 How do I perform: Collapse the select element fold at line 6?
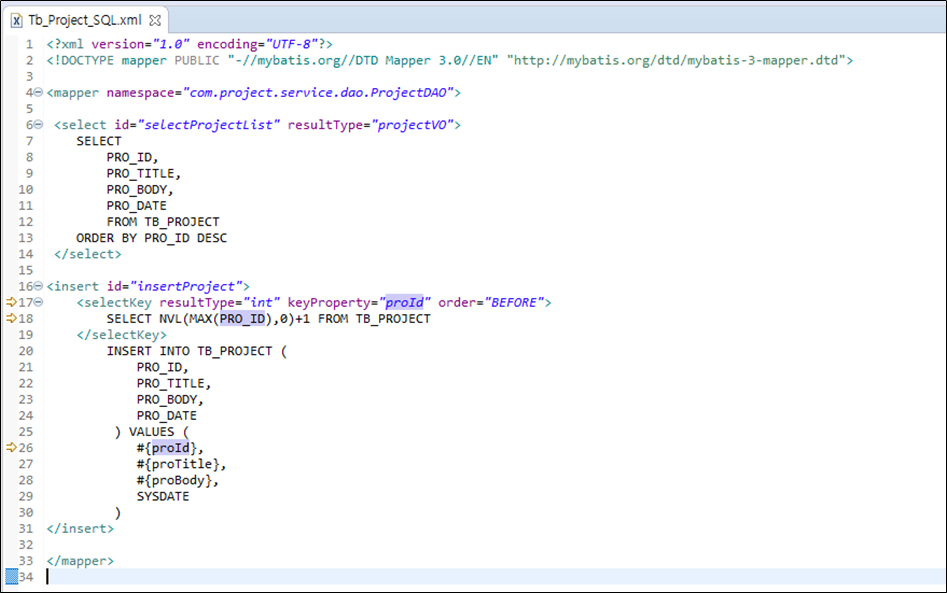click(38, 124)
